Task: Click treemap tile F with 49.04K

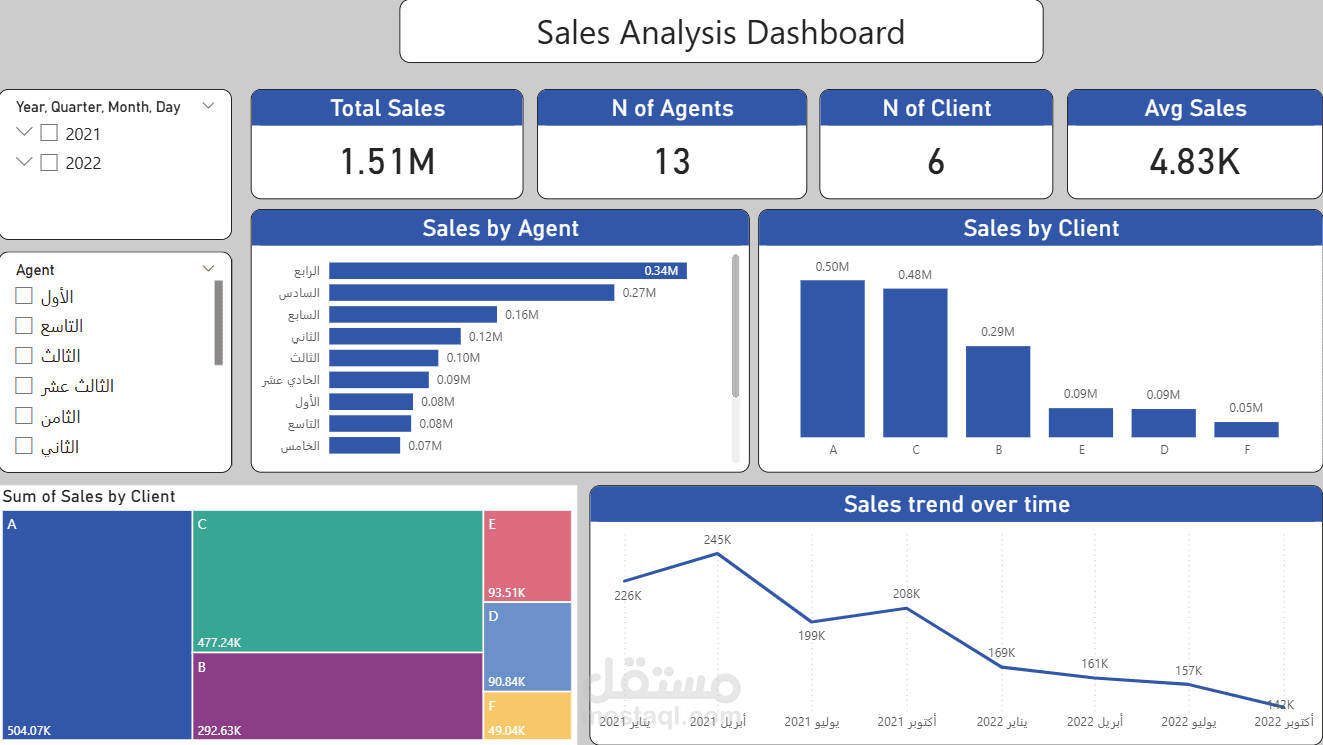Action: (528, 715)
